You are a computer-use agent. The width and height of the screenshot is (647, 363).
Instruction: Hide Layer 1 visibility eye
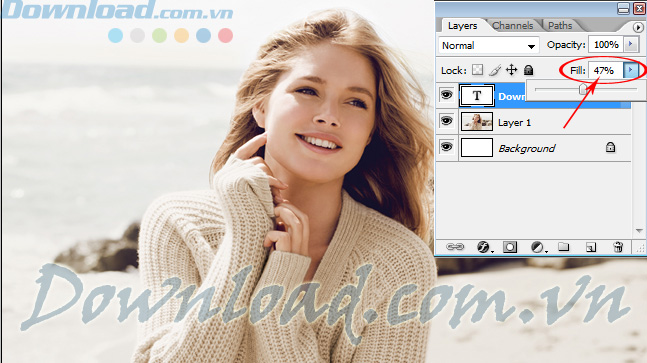[x=446, y=121]
